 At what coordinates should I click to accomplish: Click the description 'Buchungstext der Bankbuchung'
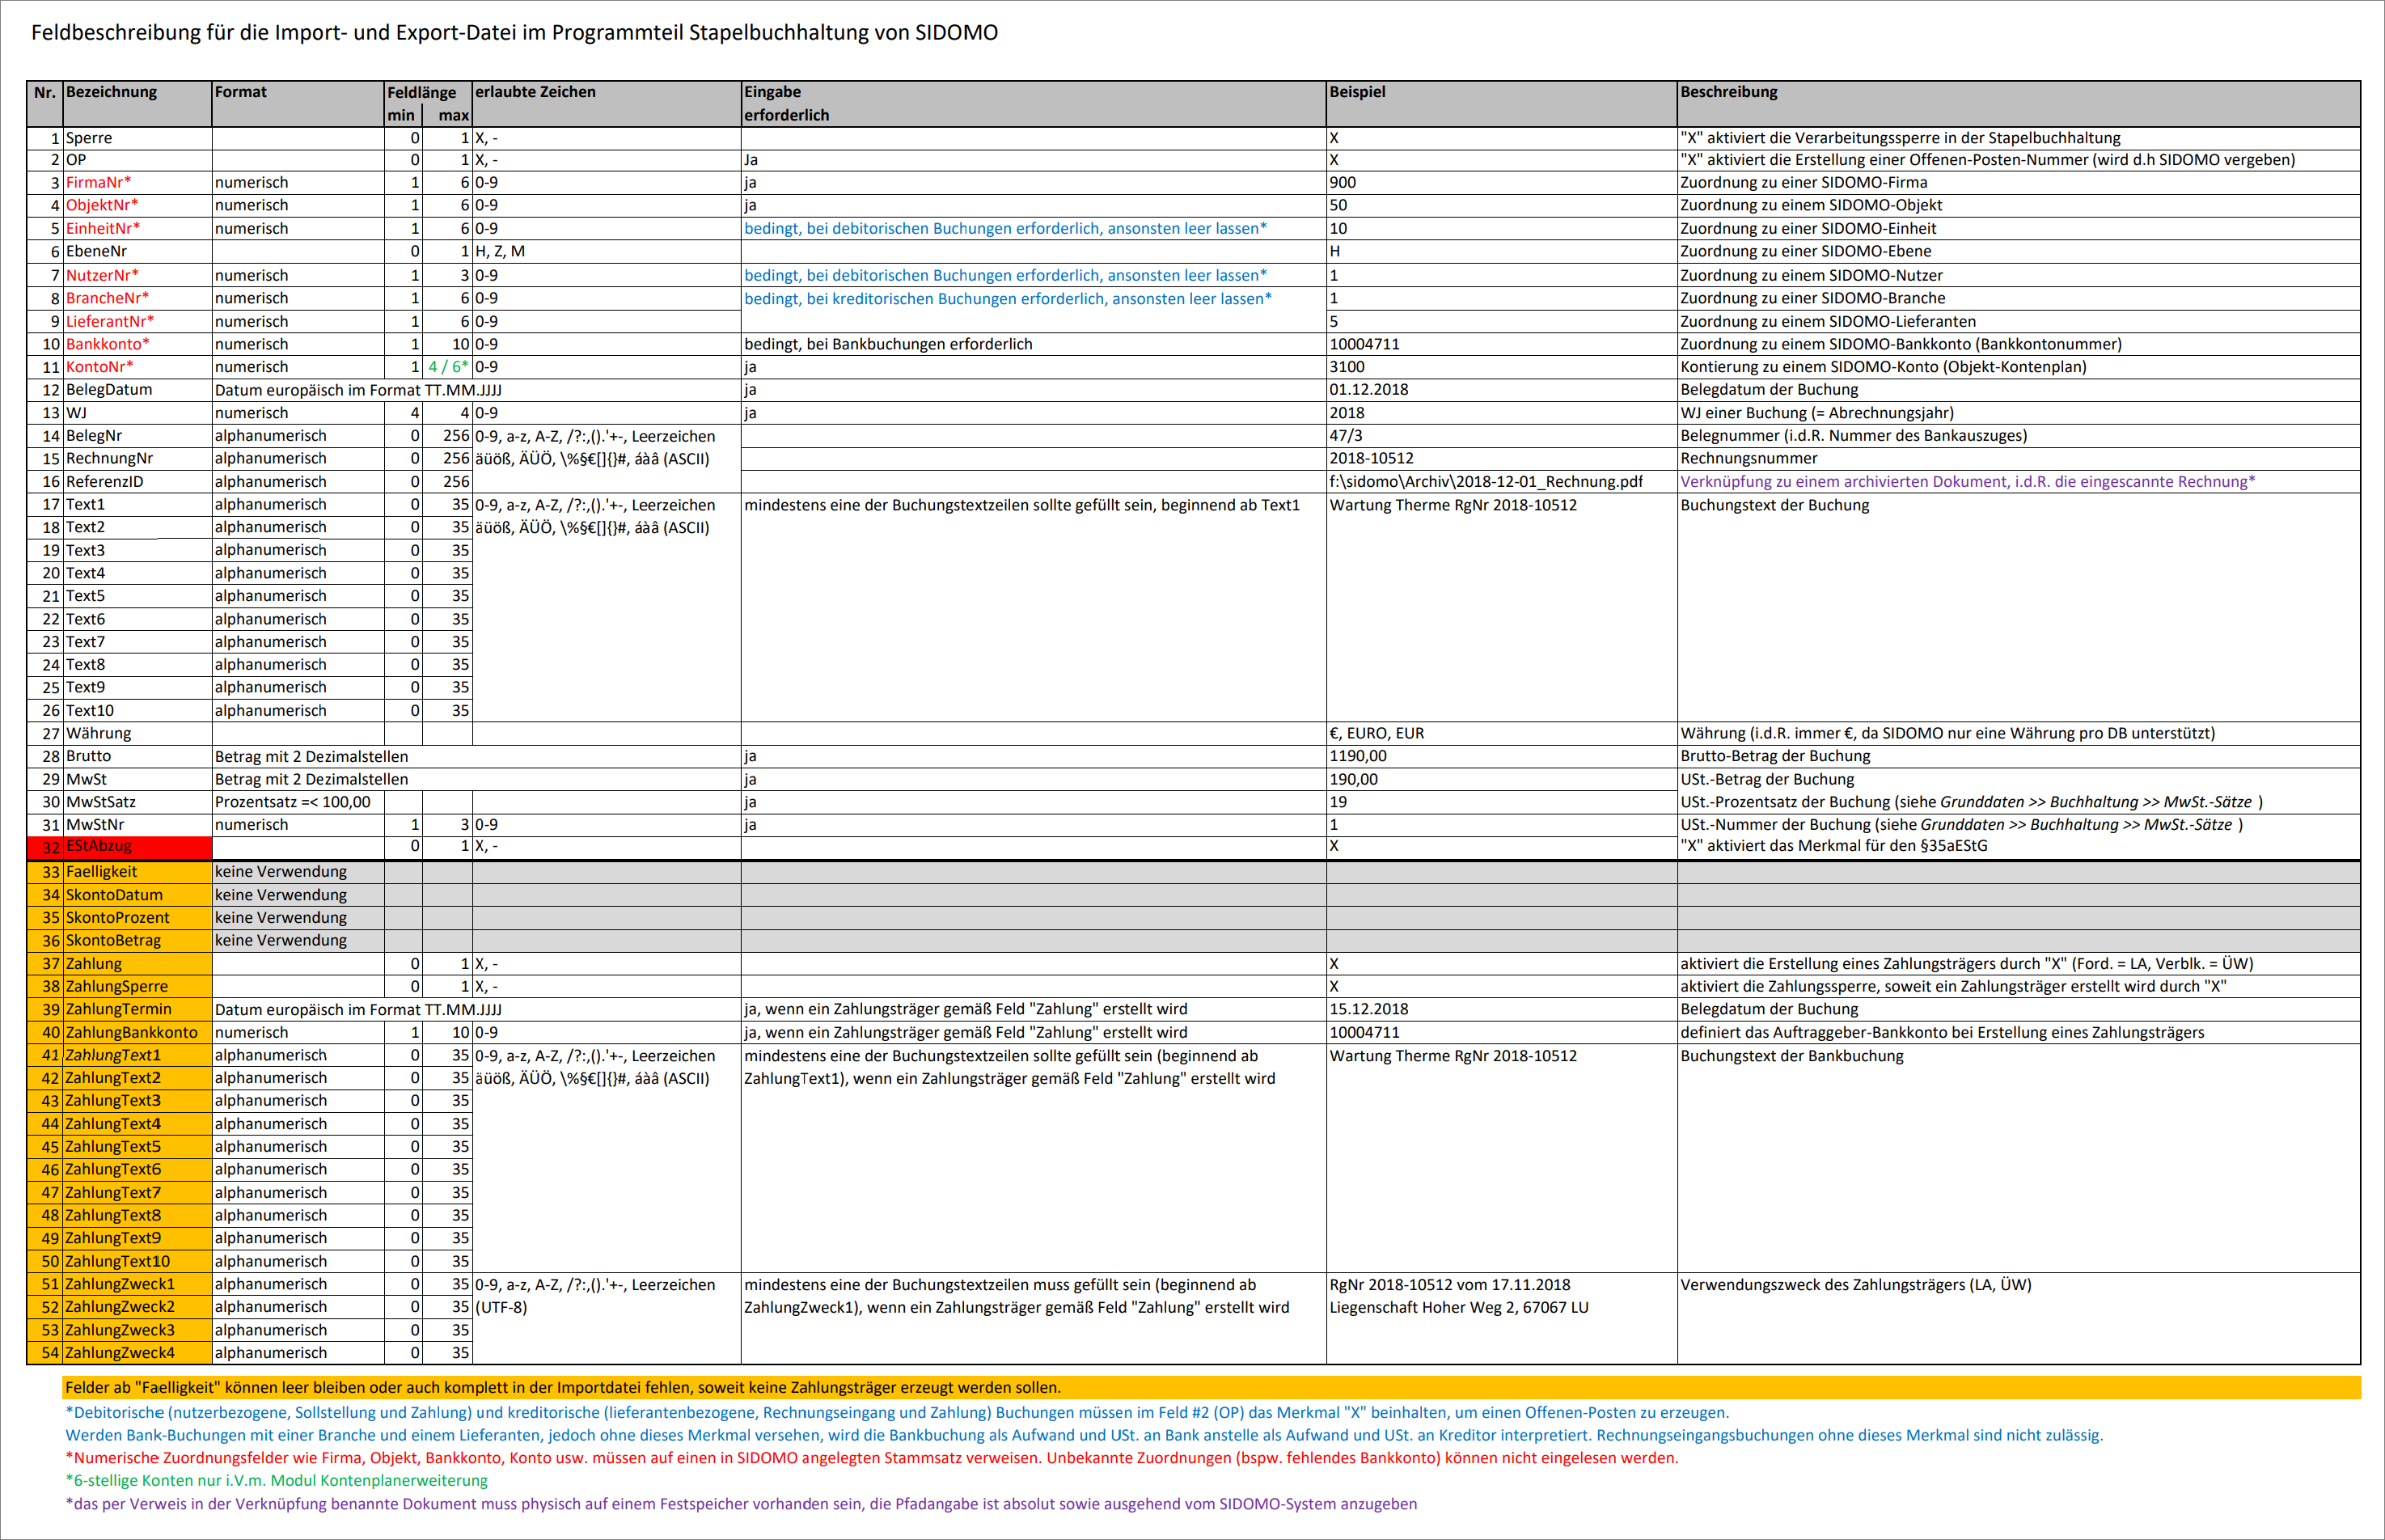1792,1056
